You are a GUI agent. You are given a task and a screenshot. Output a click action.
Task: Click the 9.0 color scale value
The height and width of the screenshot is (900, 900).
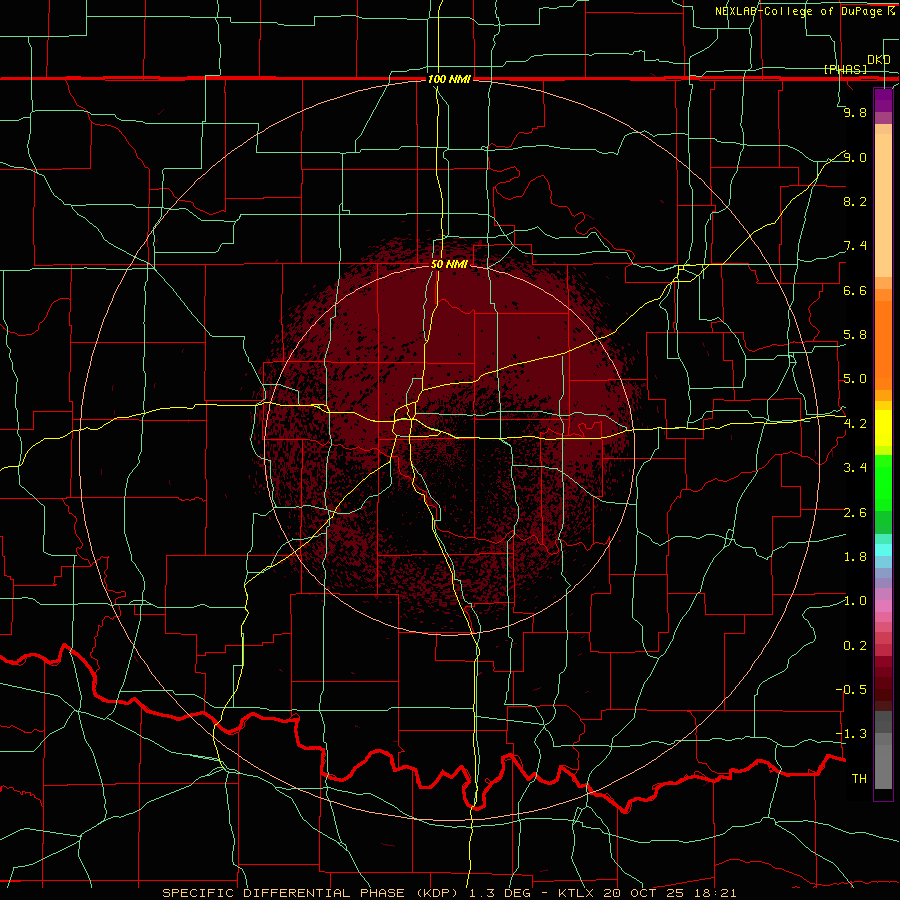(855, 157)
